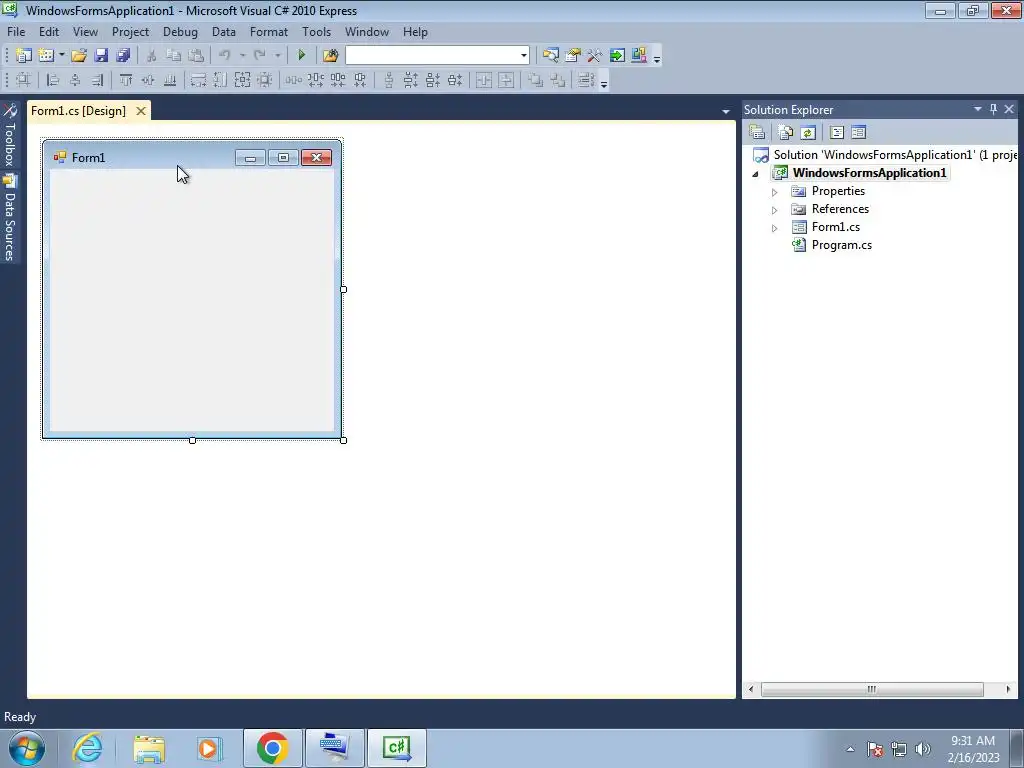Click the Make Same Width icon

pyautogui.click(x=199, y=80)
